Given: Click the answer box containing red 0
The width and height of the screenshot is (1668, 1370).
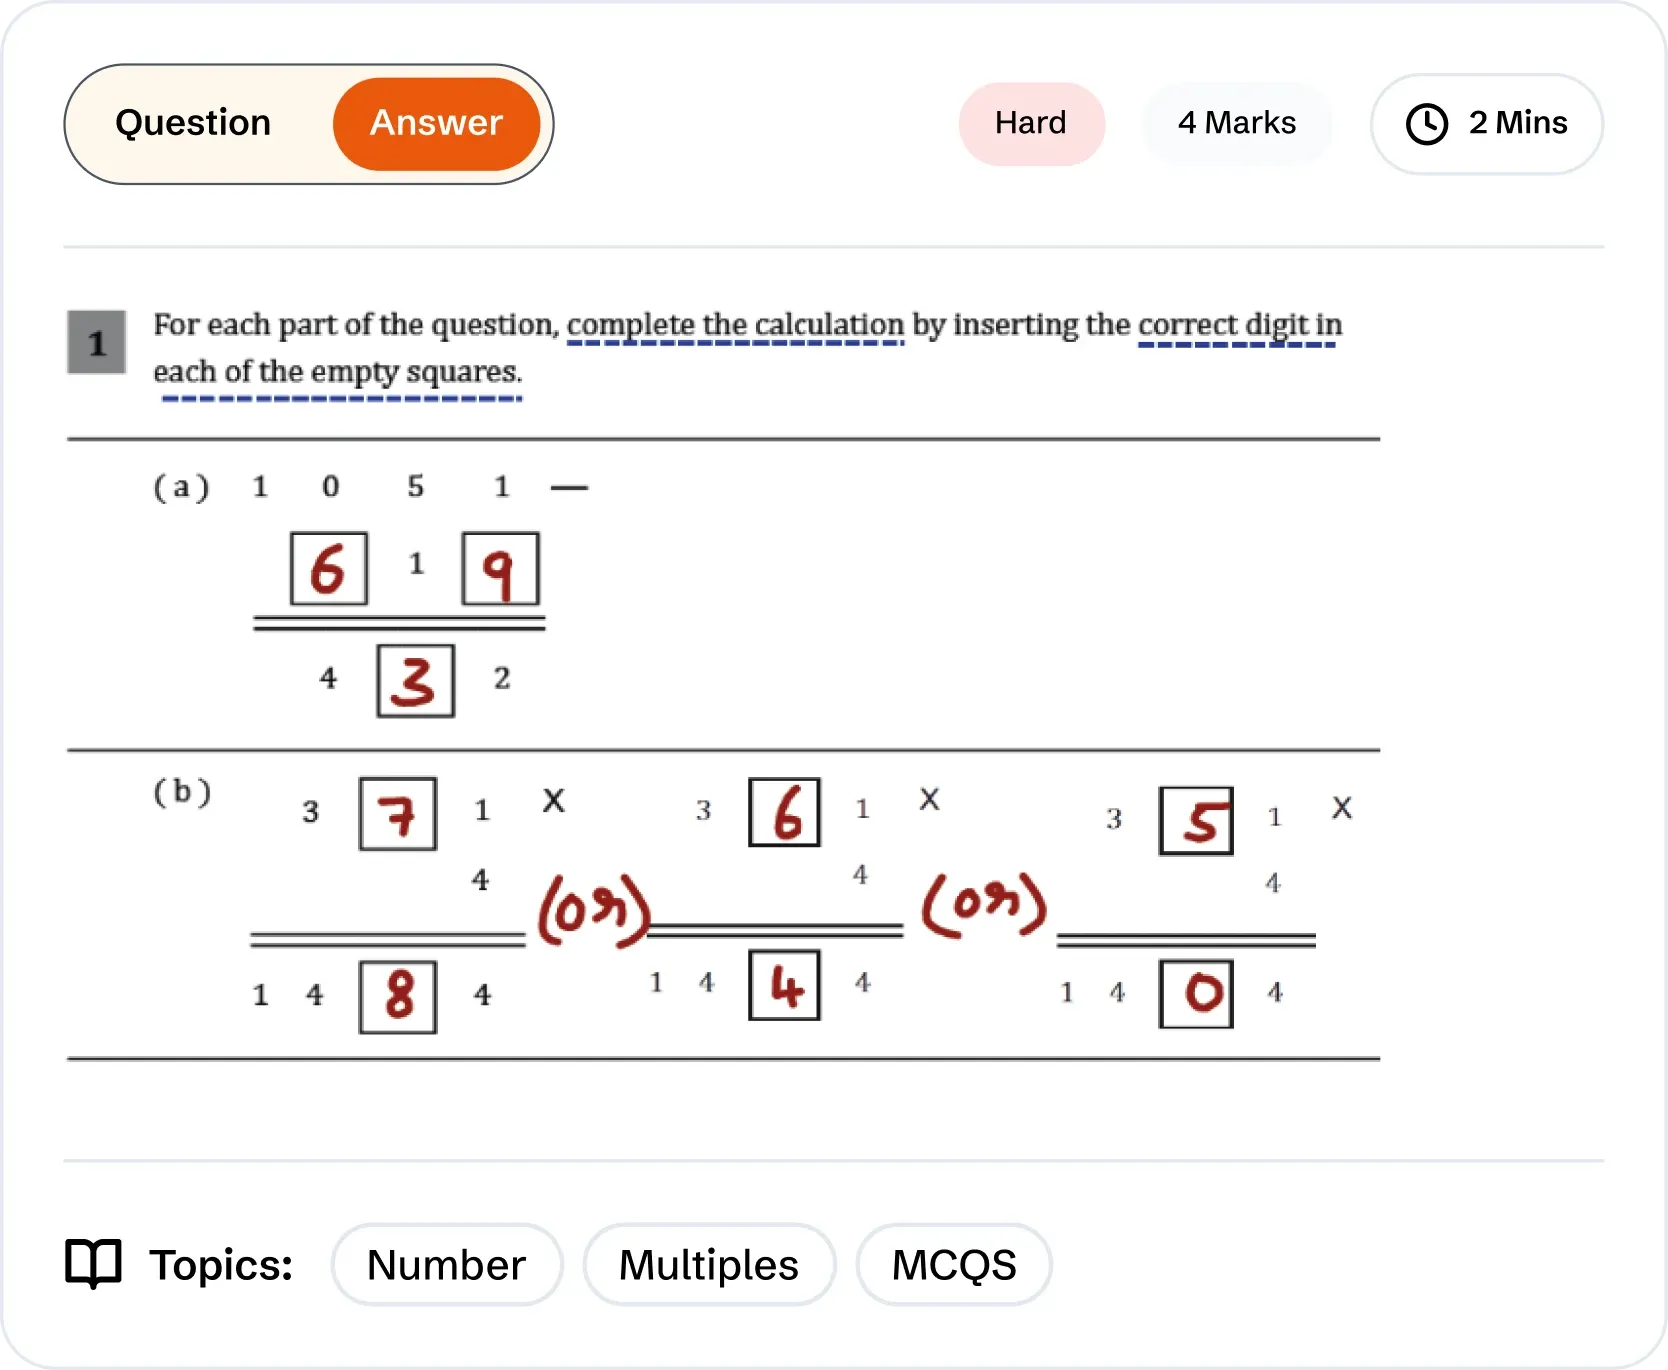Looking at the screenshot, I should [1196, 994].
